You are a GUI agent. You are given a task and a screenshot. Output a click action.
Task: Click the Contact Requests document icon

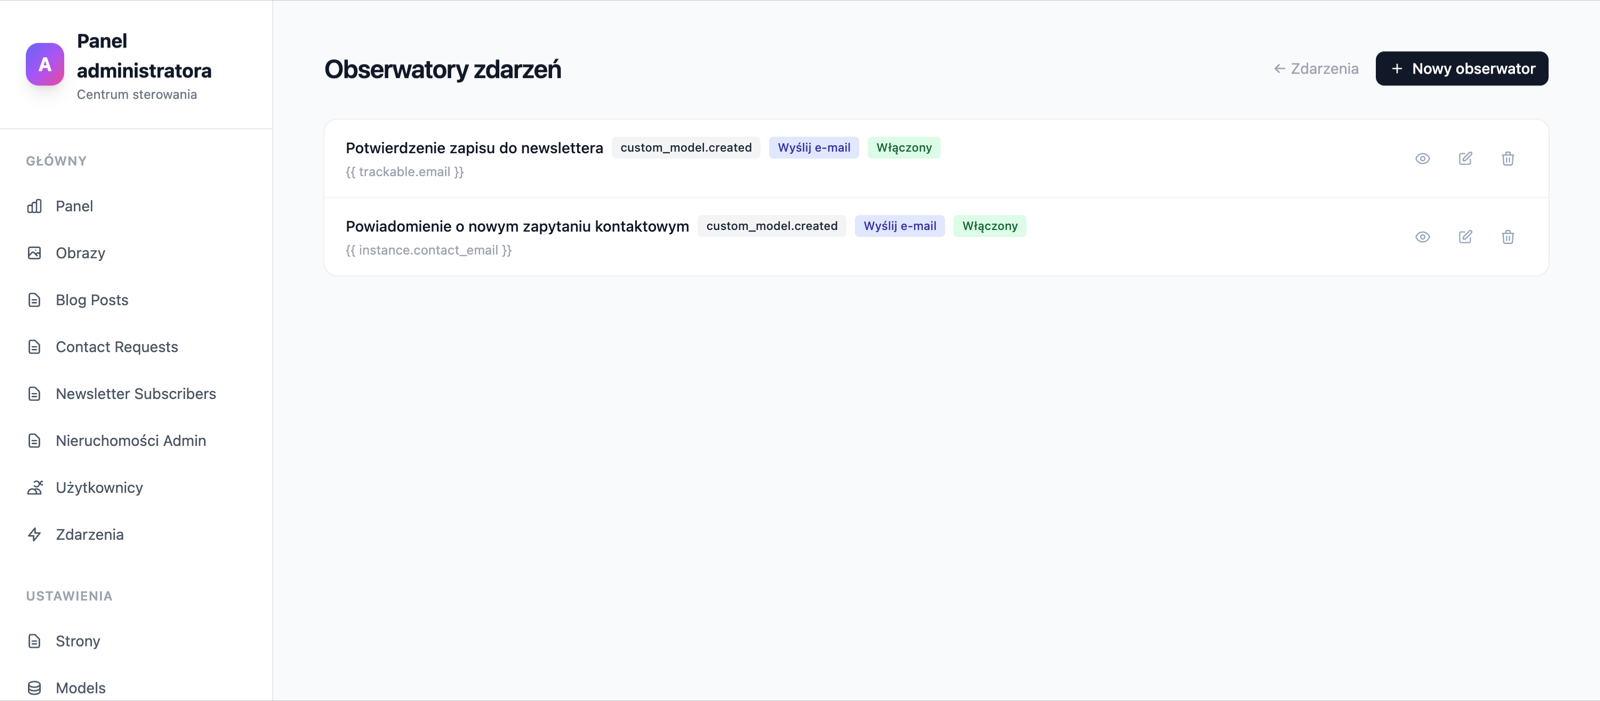tap(35, 347)
